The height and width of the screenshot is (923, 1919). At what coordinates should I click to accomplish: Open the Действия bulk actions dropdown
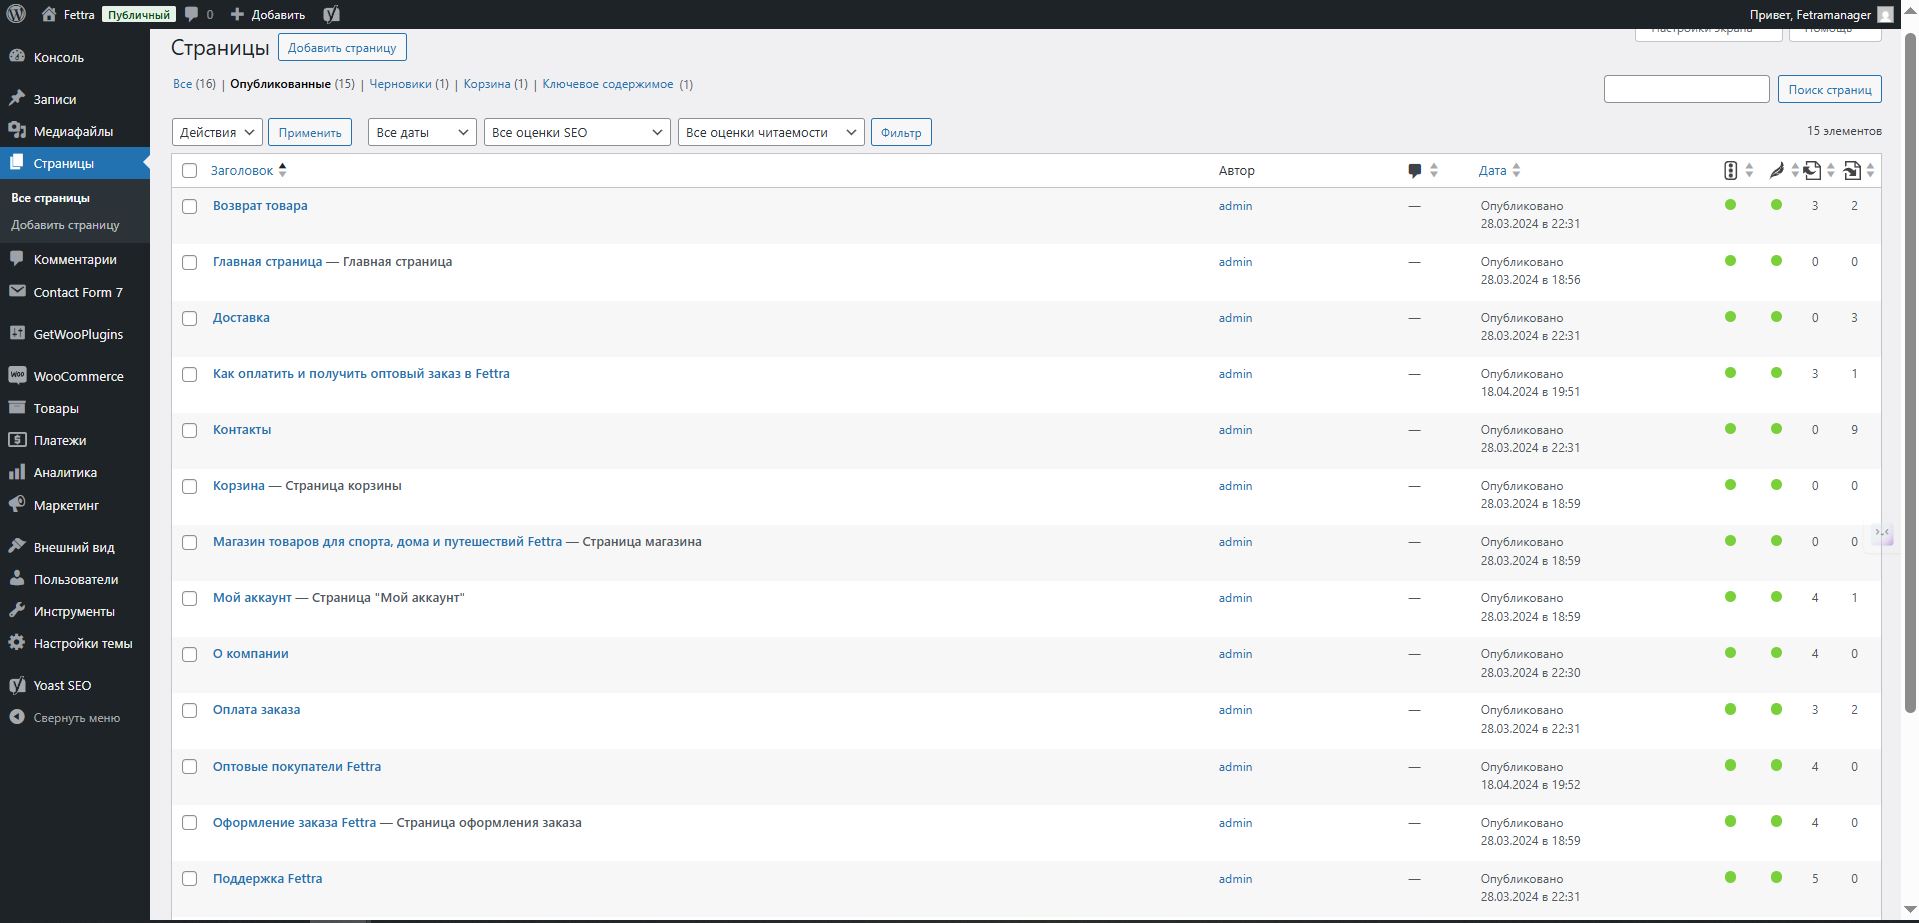pyautogui.click(x=217, y=132)
